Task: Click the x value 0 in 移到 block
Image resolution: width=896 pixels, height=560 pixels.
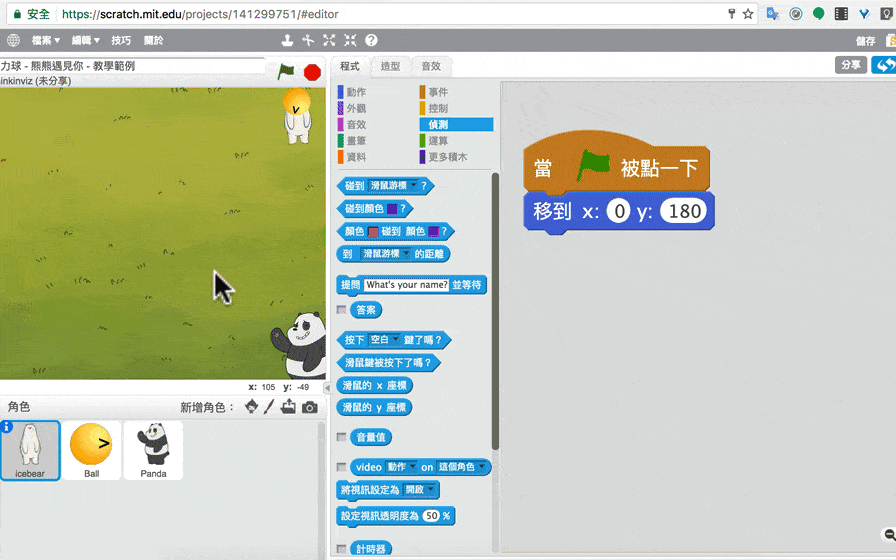Action: (619, 211)
